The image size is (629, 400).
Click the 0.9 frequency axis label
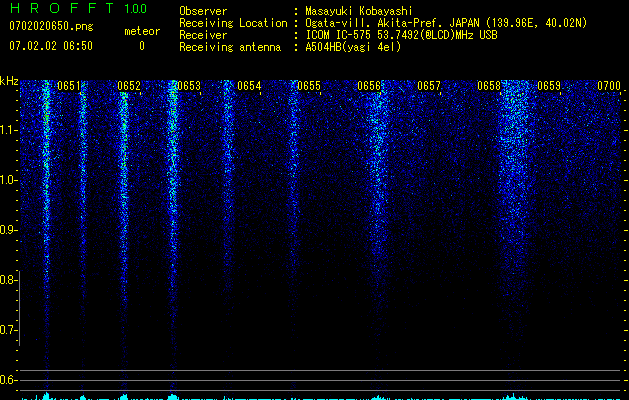[7, 230]
